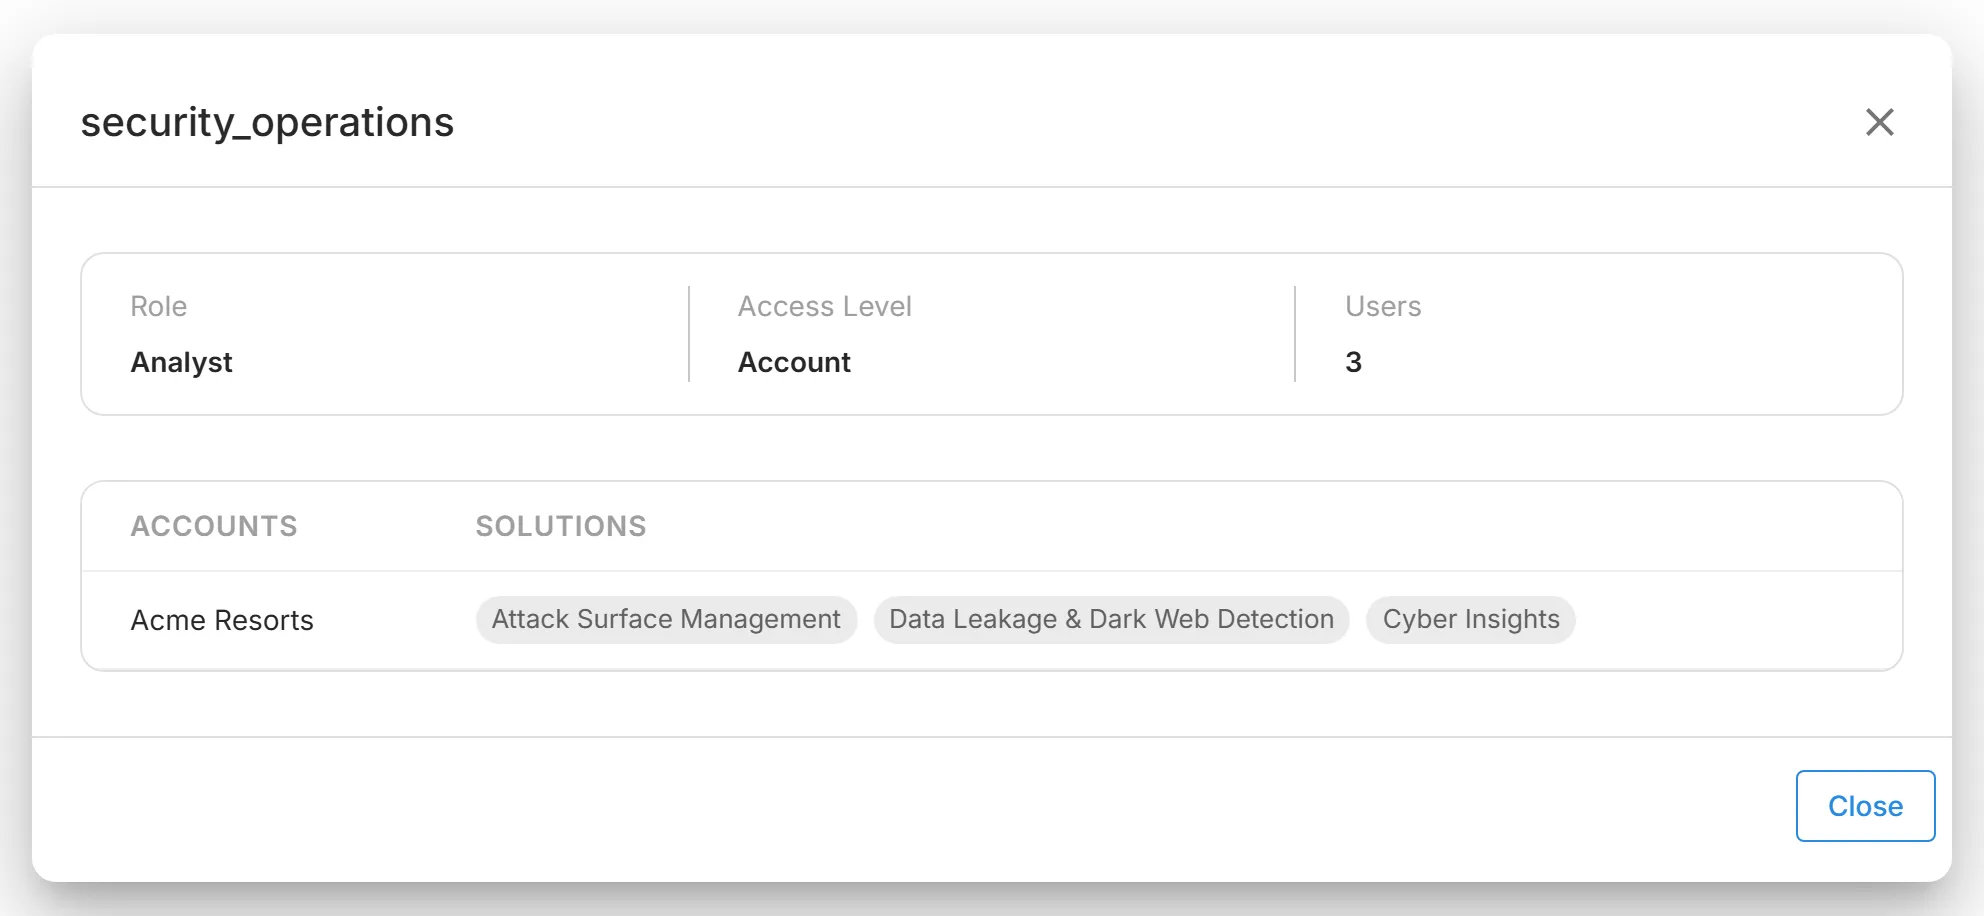Click the Analyst role value
This screenshot has height=916, width=1984.
(181, 362)
